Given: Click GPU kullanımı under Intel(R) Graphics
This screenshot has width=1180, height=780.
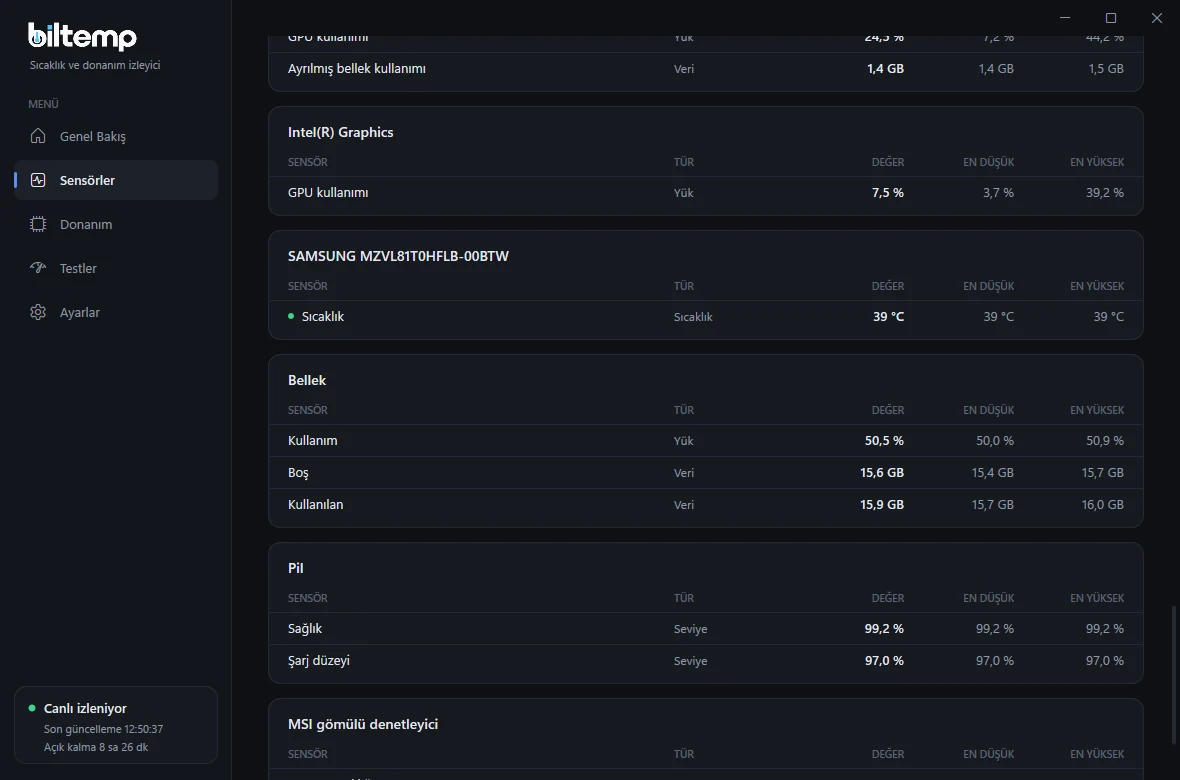Looking at the screenshot, I should point(328,193).
